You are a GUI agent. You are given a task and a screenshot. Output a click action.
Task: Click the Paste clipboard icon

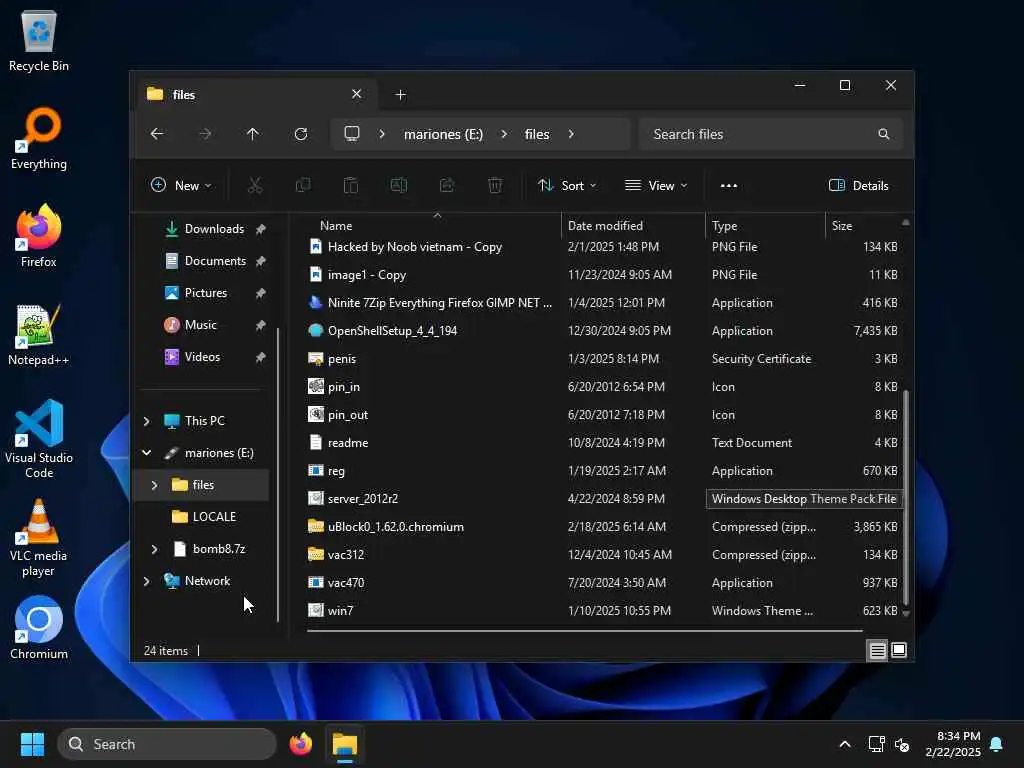(x=351, y=185)
